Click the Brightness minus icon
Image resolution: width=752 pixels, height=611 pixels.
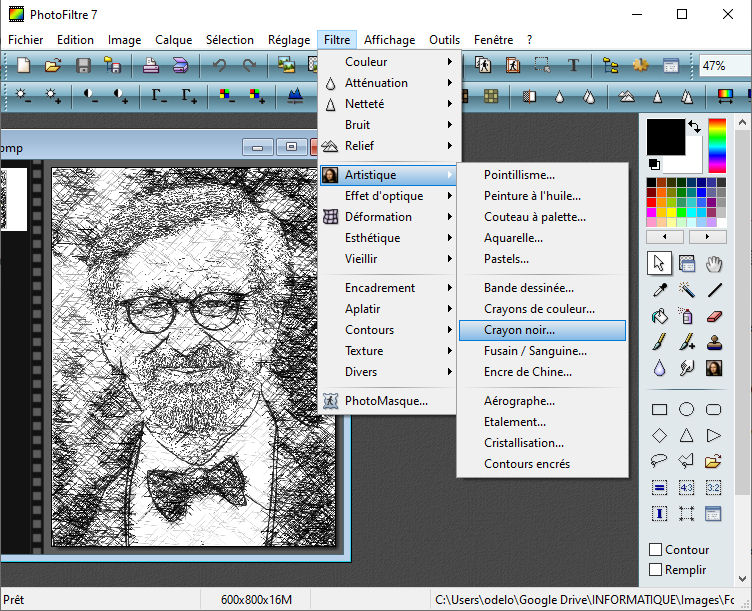coord(23,96)
